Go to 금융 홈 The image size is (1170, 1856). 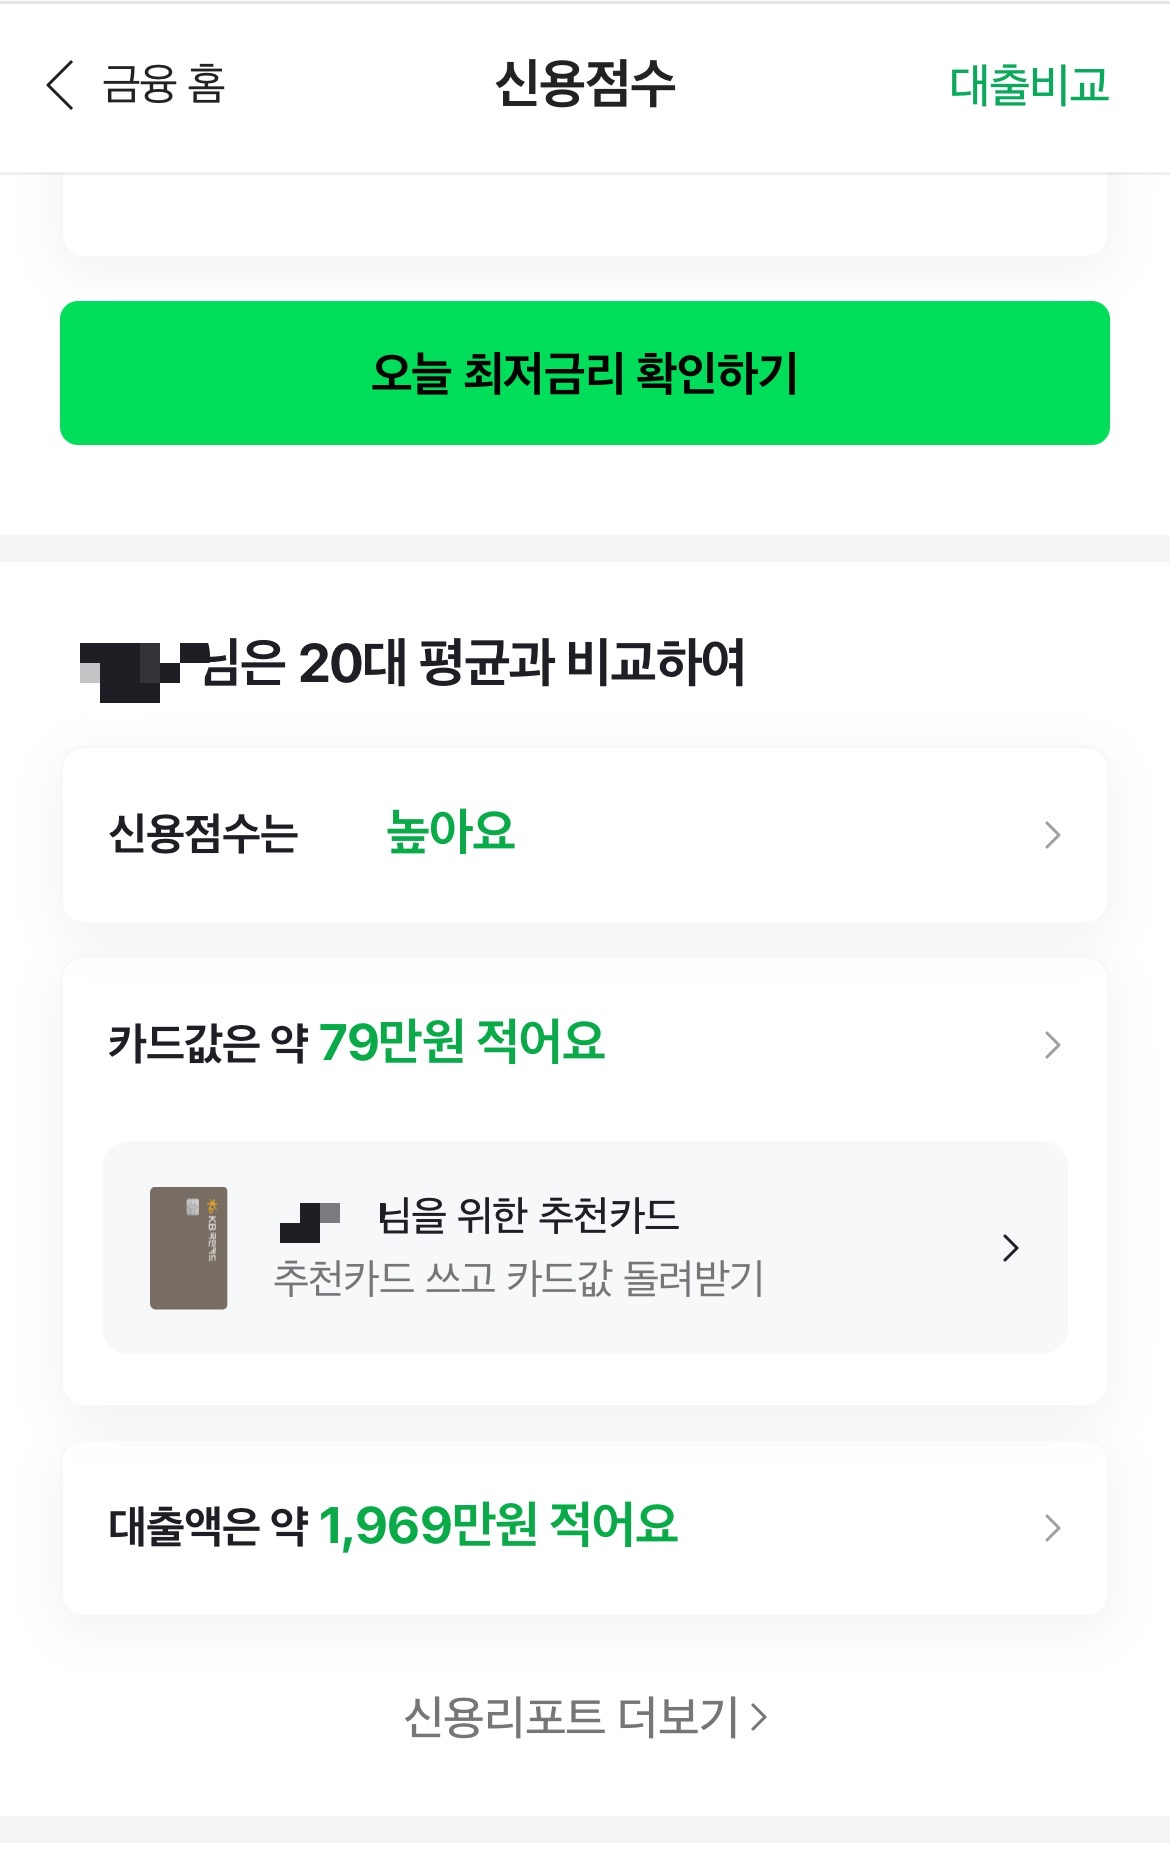(165, 85)
